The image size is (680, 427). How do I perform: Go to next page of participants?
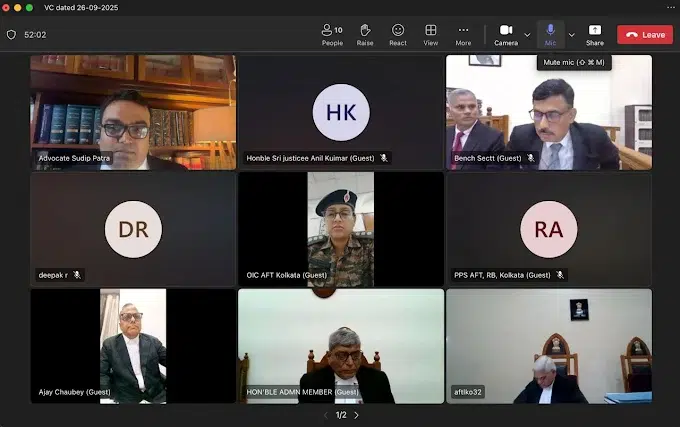point(356,415)
